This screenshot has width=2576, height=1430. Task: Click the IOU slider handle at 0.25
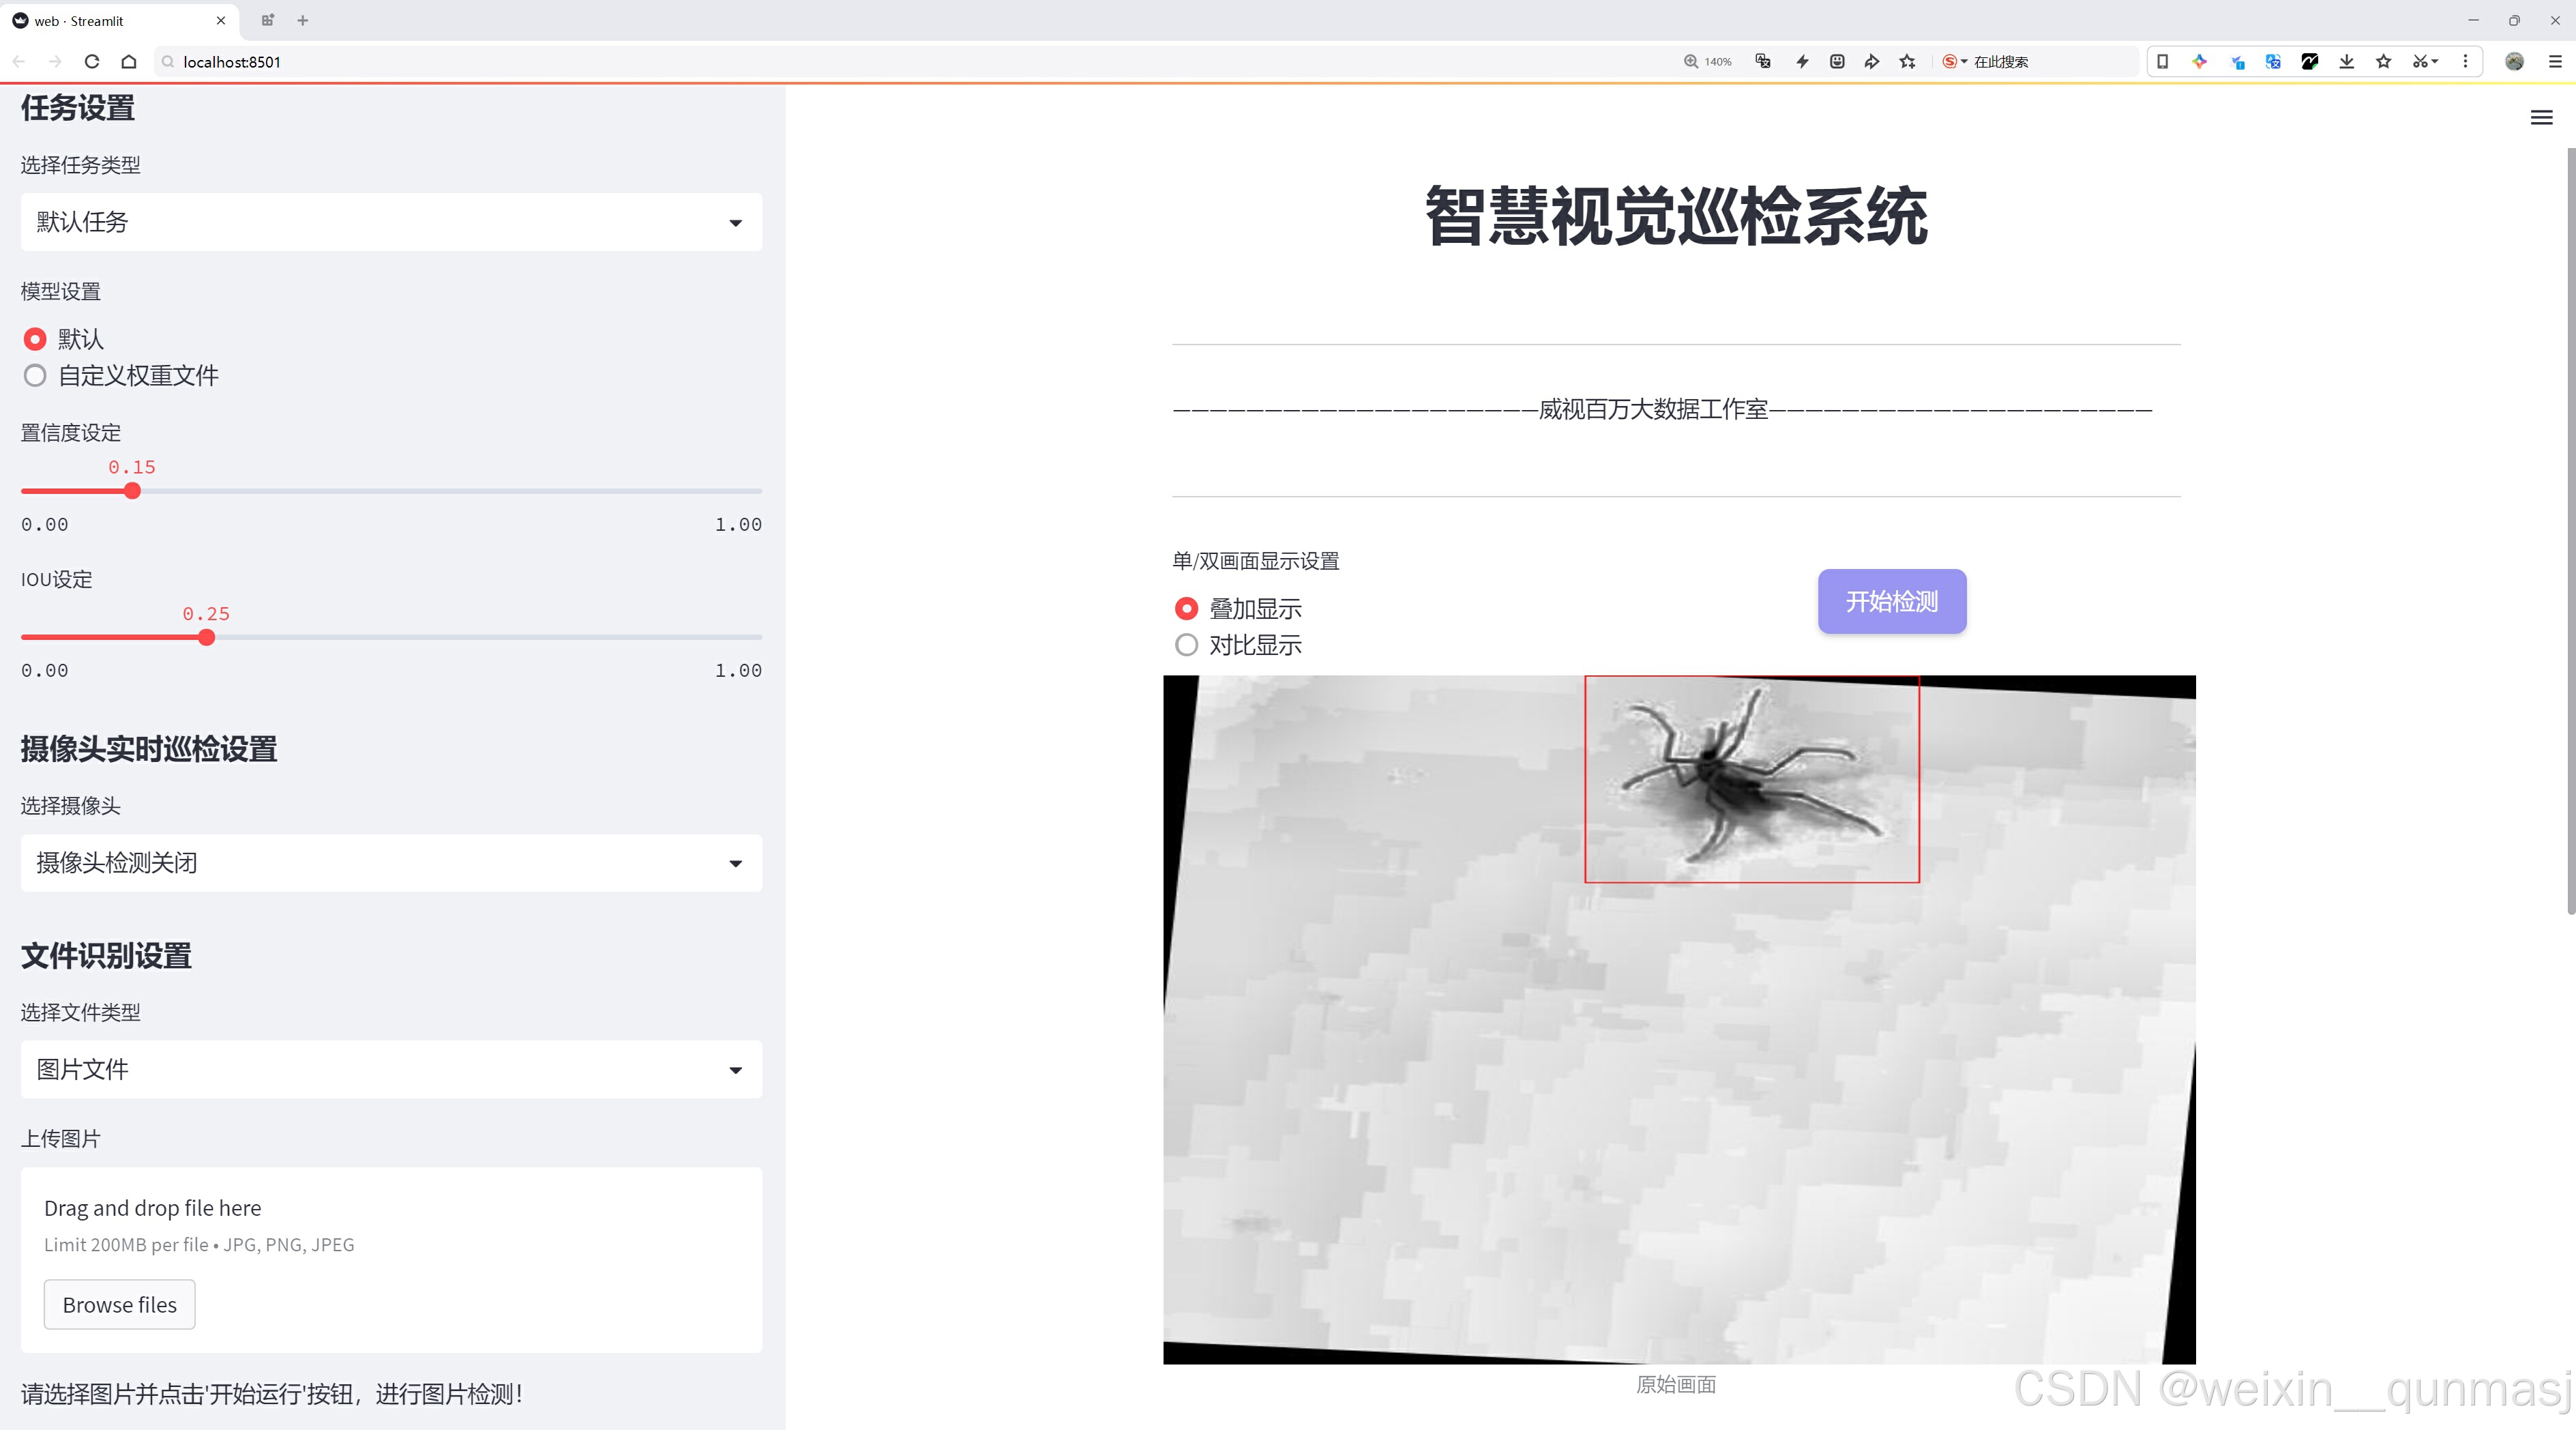206,637
